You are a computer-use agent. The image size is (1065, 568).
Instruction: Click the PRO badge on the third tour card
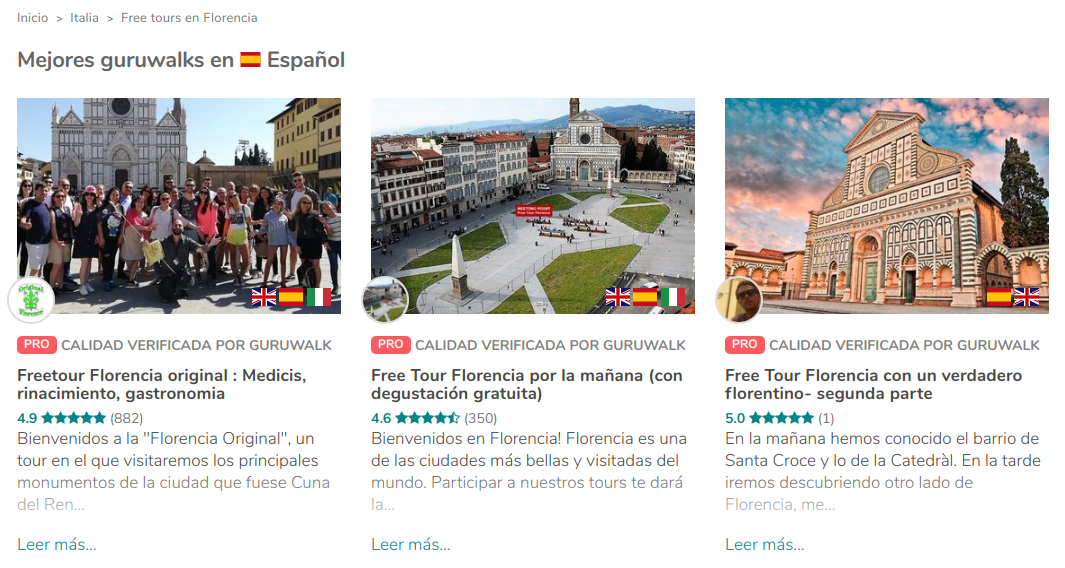pyautogui.click(x=744, y=344)
